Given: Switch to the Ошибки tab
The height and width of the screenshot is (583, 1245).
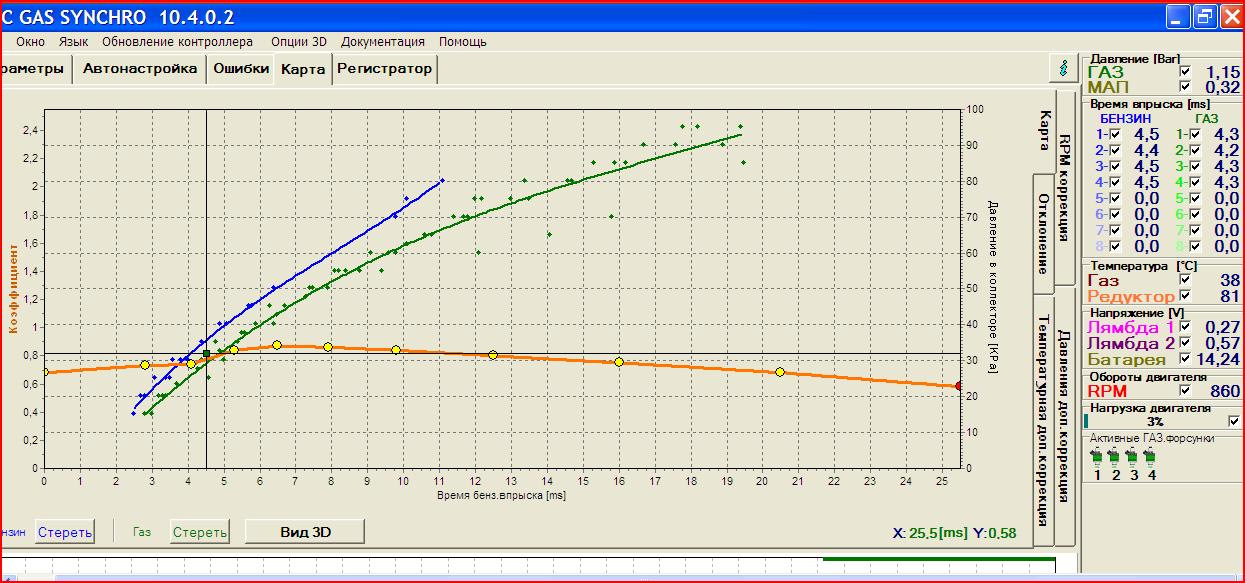Looking at the screenshot, I should (241, 69).
